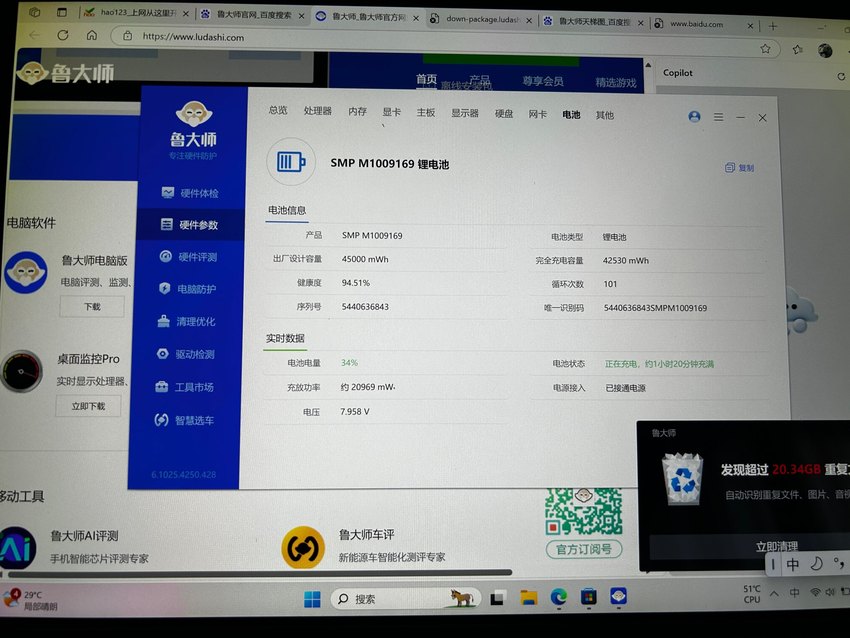This screenshot has width=850, height=638.
Task: Favorite this page with the star icon
Action: 765,49
